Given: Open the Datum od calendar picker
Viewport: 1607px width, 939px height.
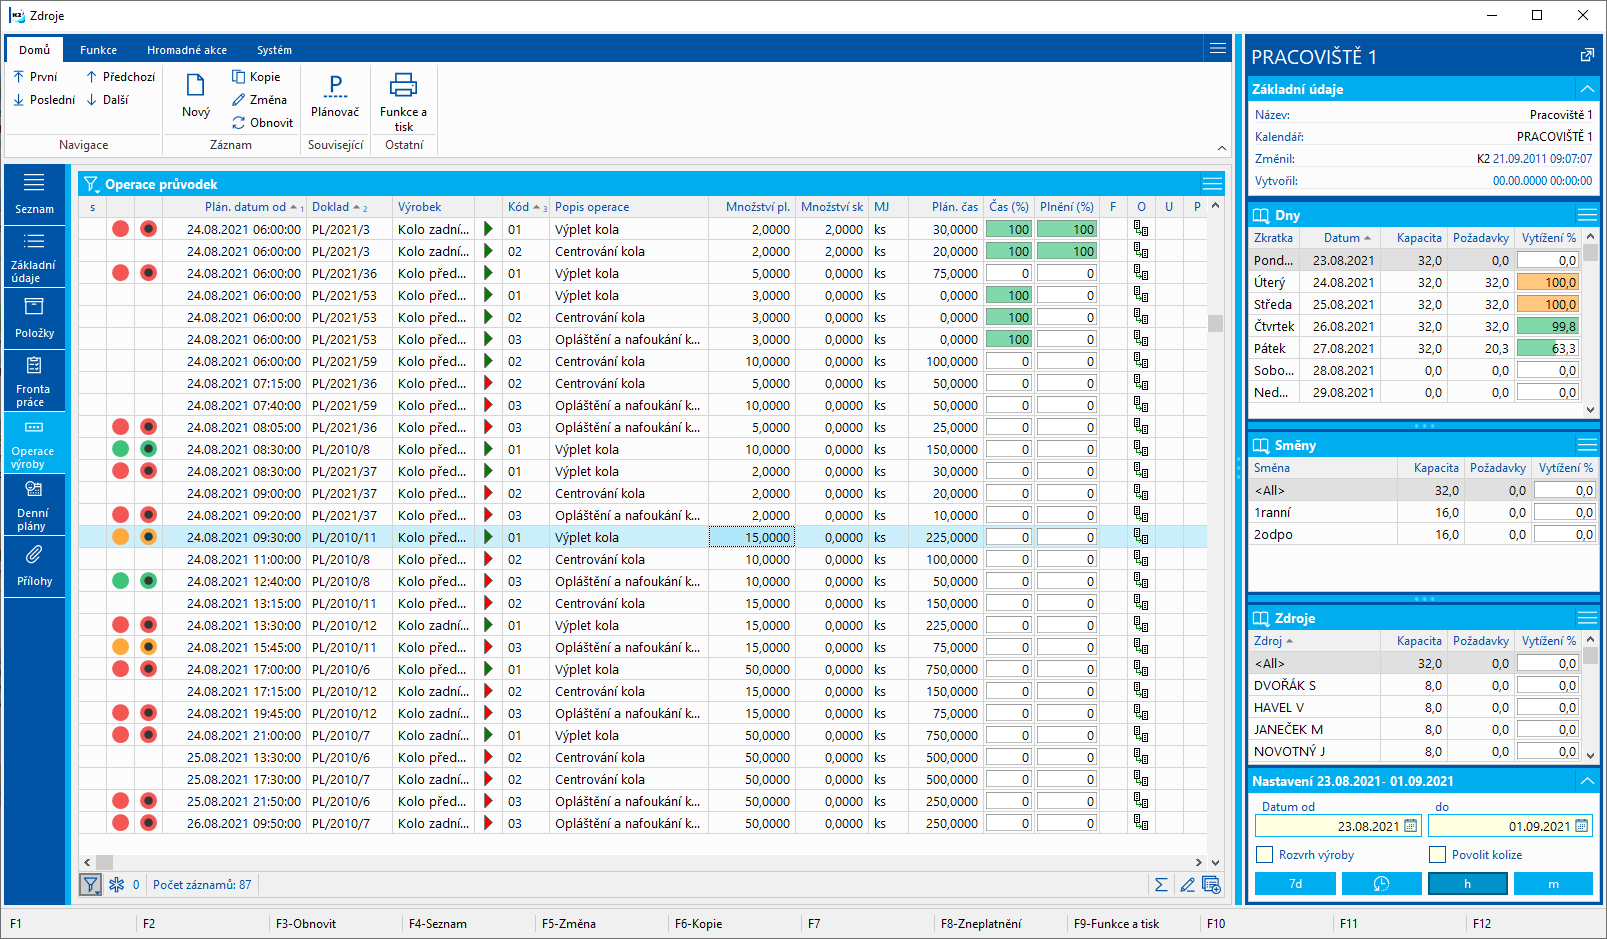Looking at the screenshot, I should 1410,826.
